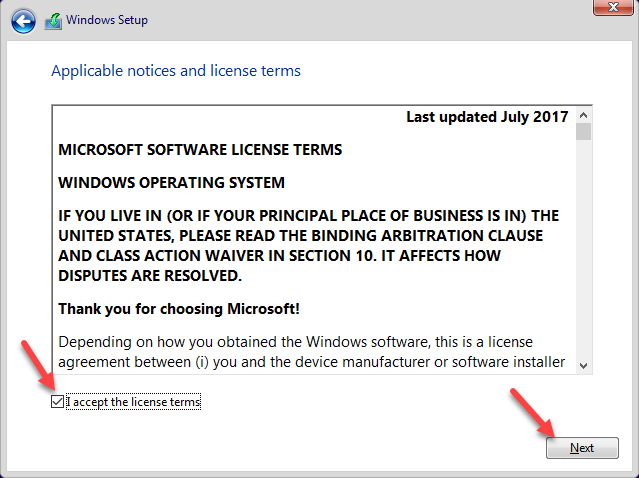
Task: Click the "Last updated July 2017" line
Action: point(487,117)
